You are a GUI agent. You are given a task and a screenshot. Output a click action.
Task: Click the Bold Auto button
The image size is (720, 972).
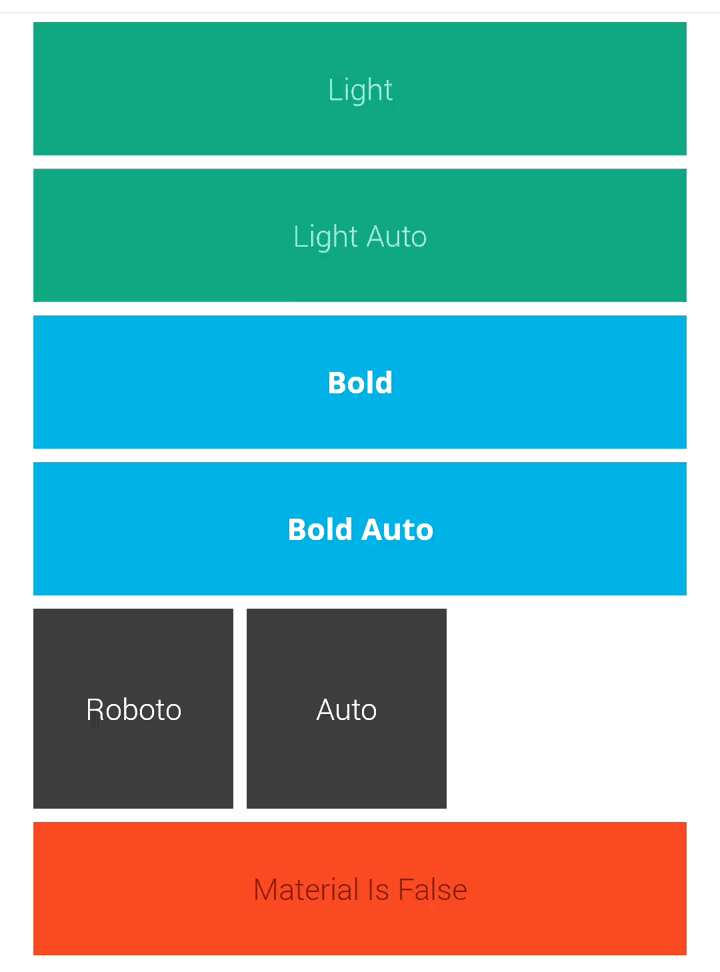tap(360, 529)
